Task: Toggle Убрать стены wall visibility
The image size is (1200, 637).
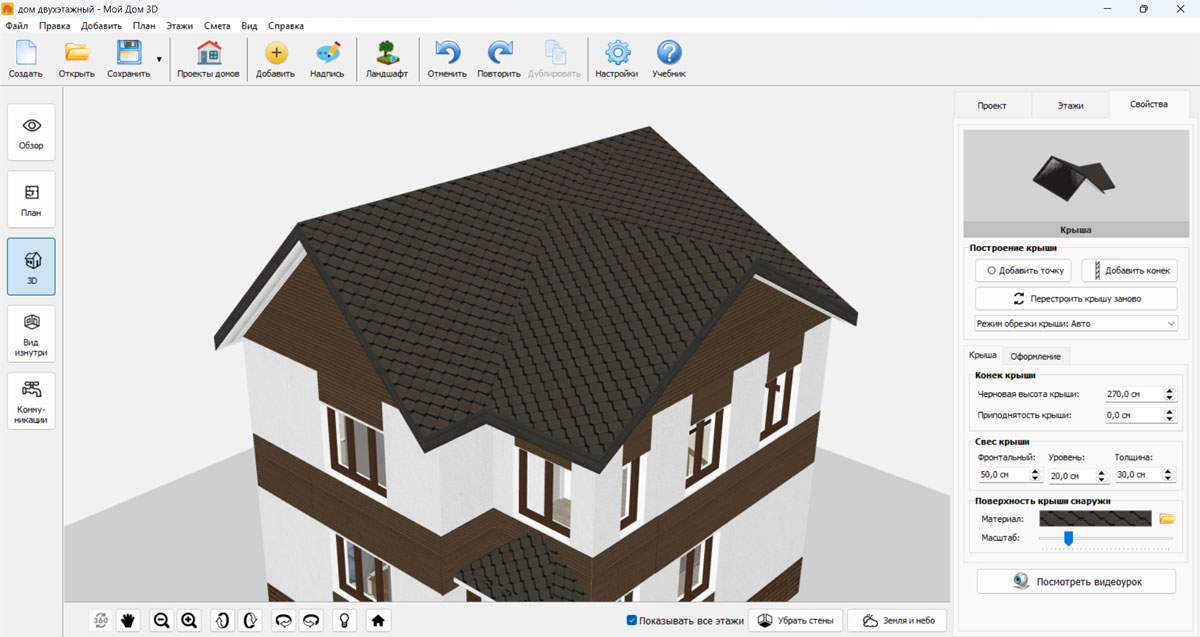Action: coord(796,621)
